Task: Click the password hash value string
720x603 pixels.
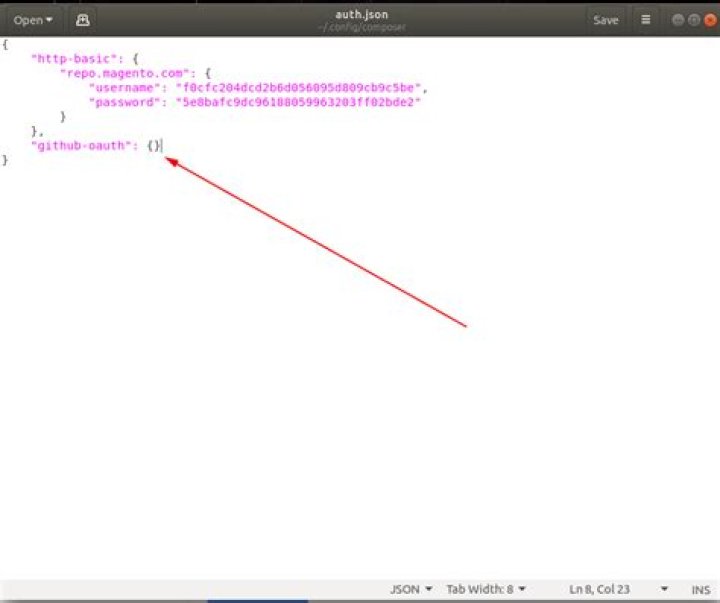Action: pos(298,102)
